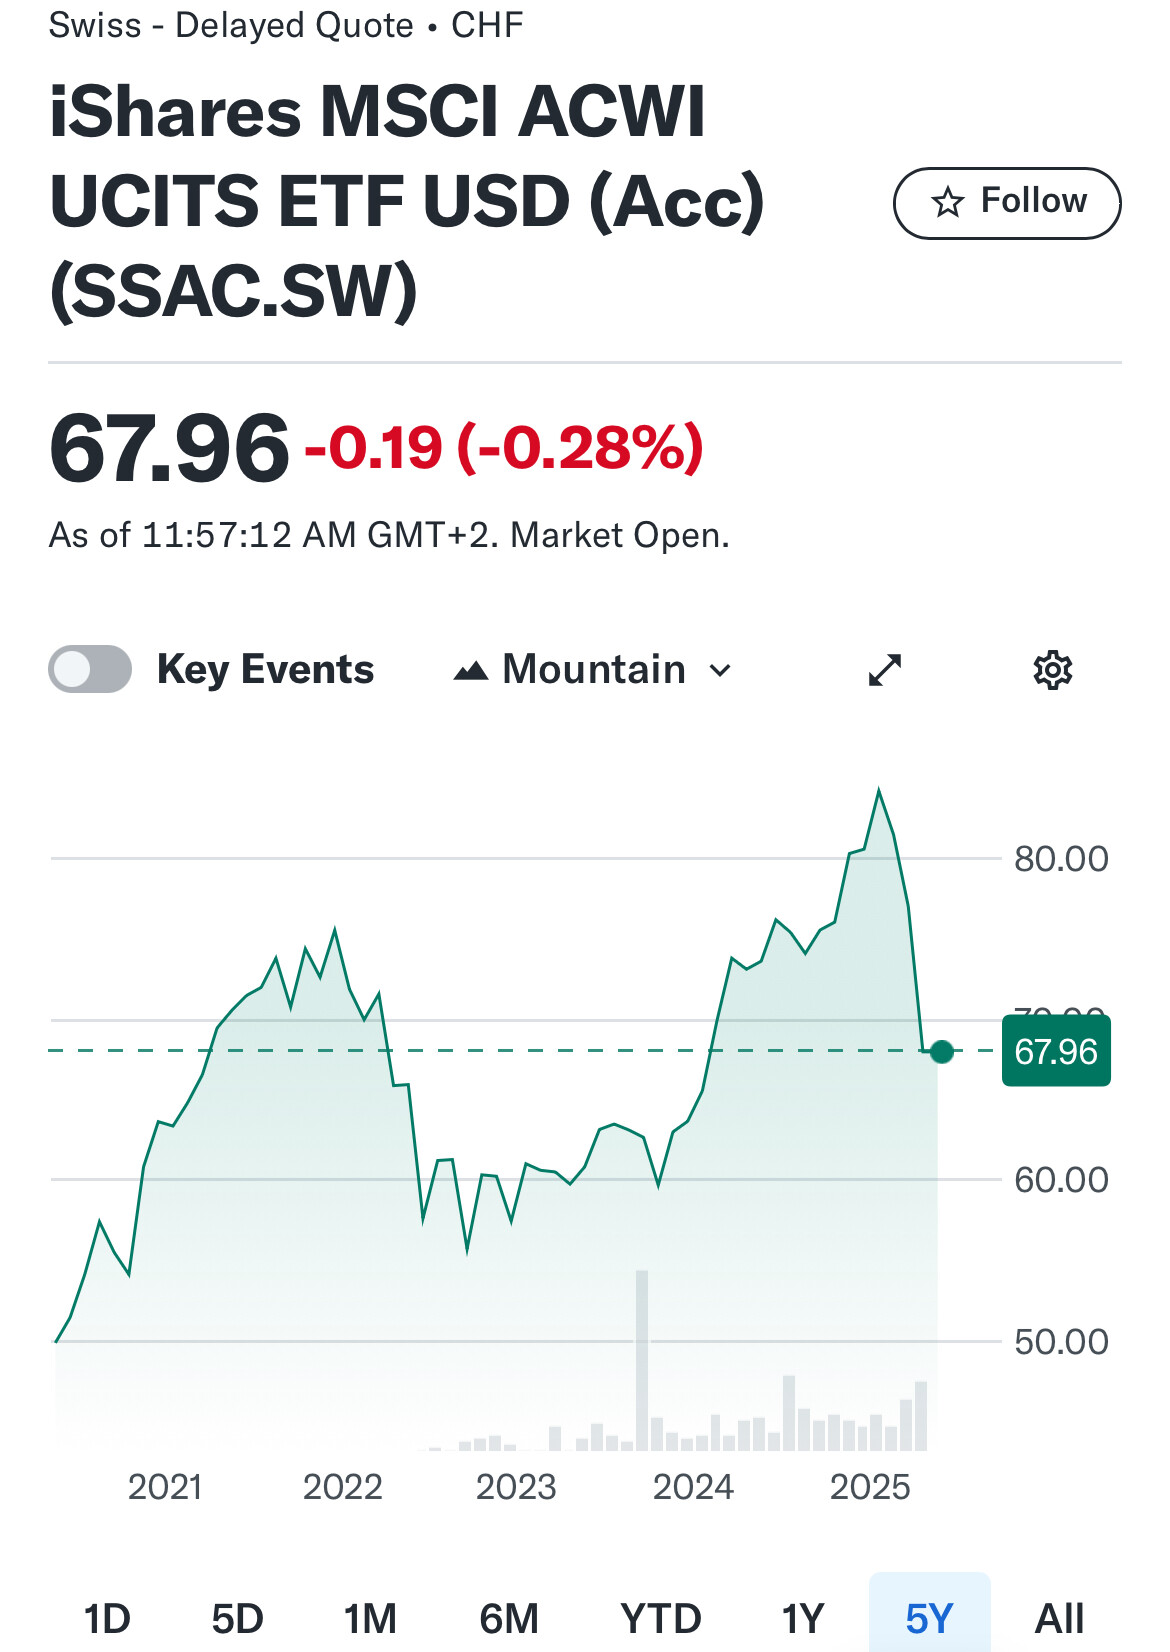Click chevron next to Mountain
1170x1652 pixels.
click(x=720, y=671)
